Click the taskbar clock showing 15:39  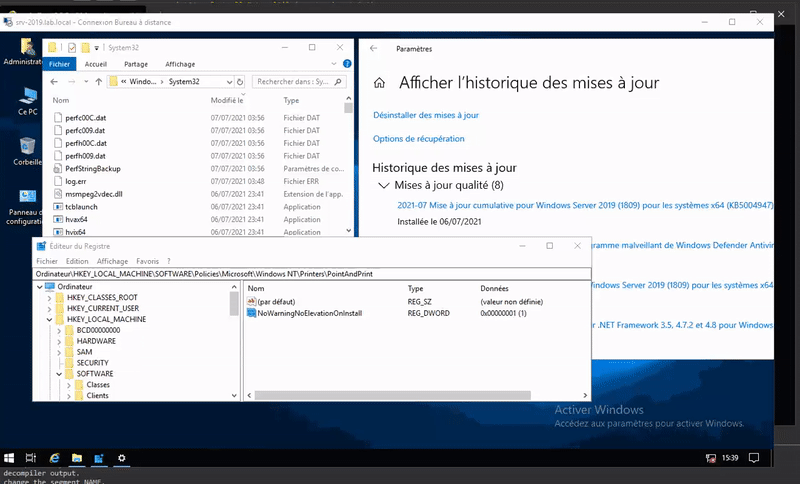pyautogui.click(x=730, y=458)
